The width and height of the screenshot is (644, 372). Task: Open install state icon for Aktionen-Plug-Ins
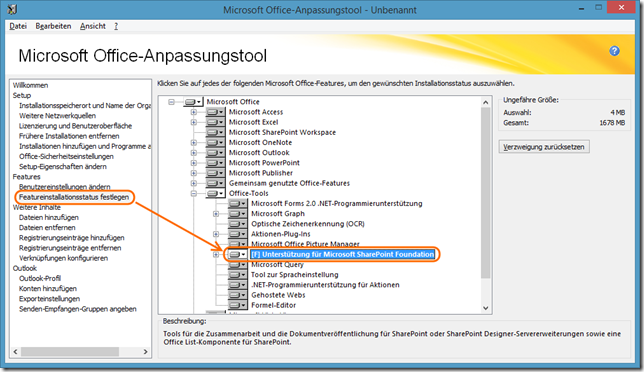pyautogui.click(x=237, y=234)
